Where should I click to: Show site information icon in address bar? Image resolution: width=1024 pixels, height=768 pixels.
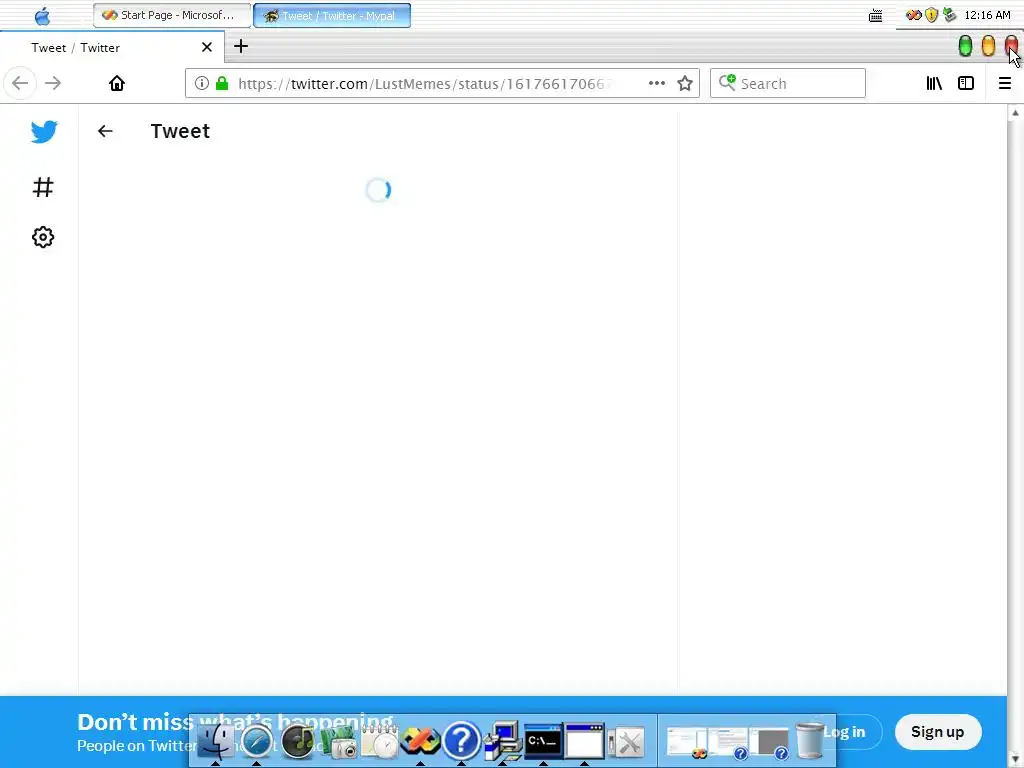202,83
